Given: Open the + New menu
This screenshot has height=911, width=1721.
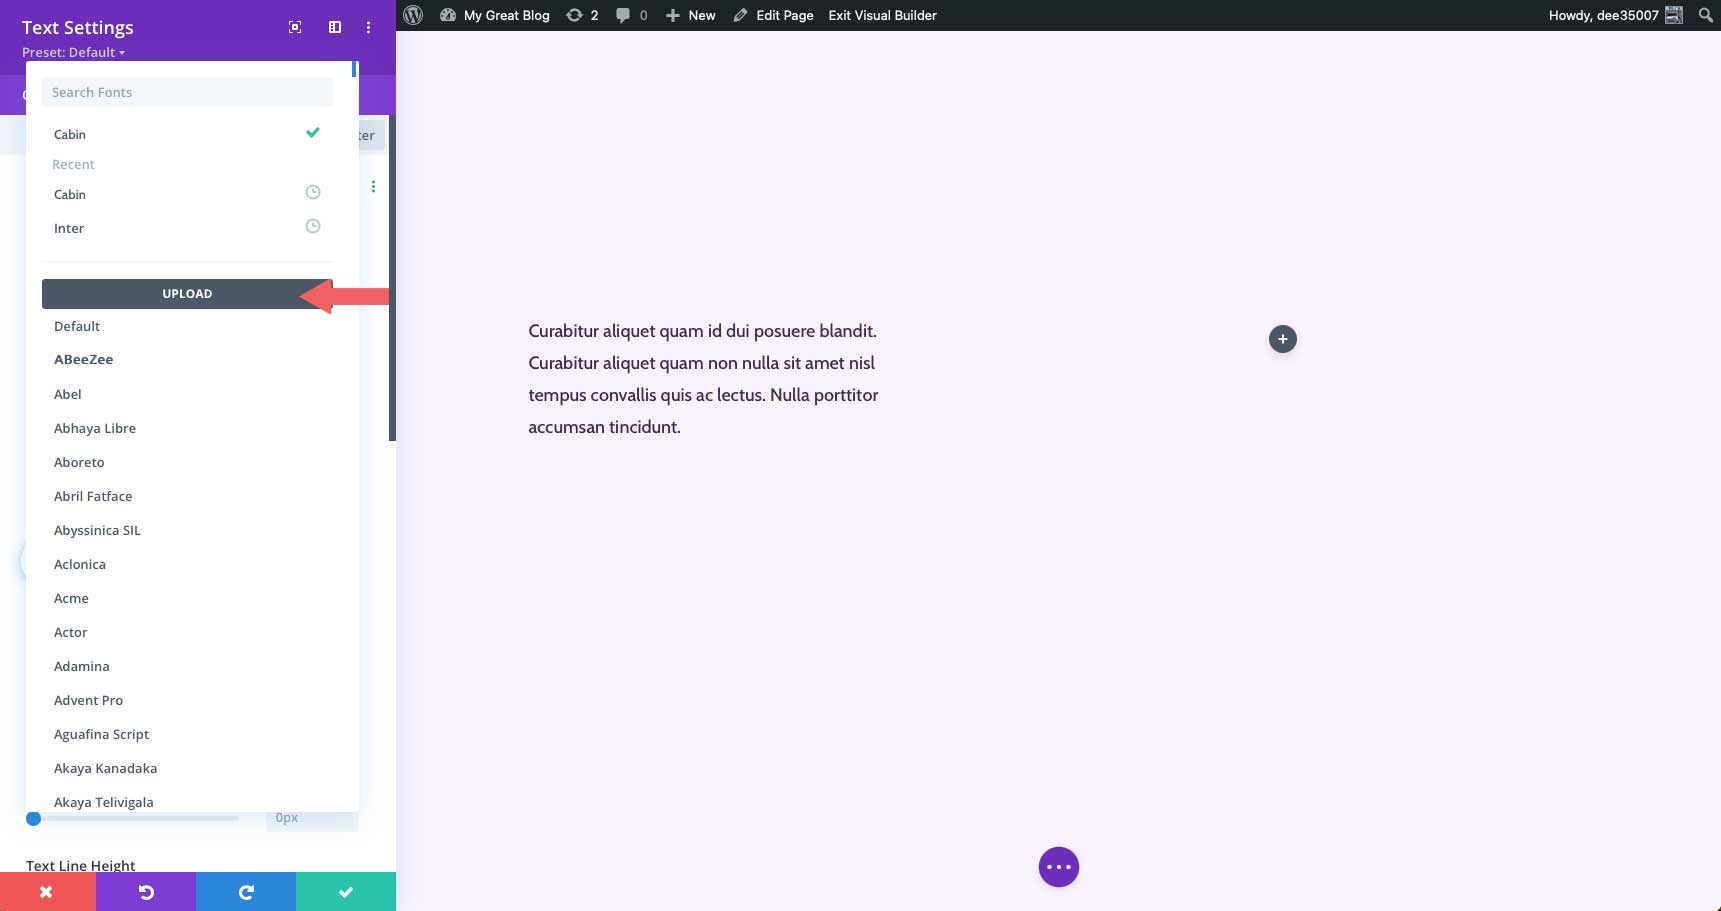Looking at the screenshot, I should [x=690, y=15].
